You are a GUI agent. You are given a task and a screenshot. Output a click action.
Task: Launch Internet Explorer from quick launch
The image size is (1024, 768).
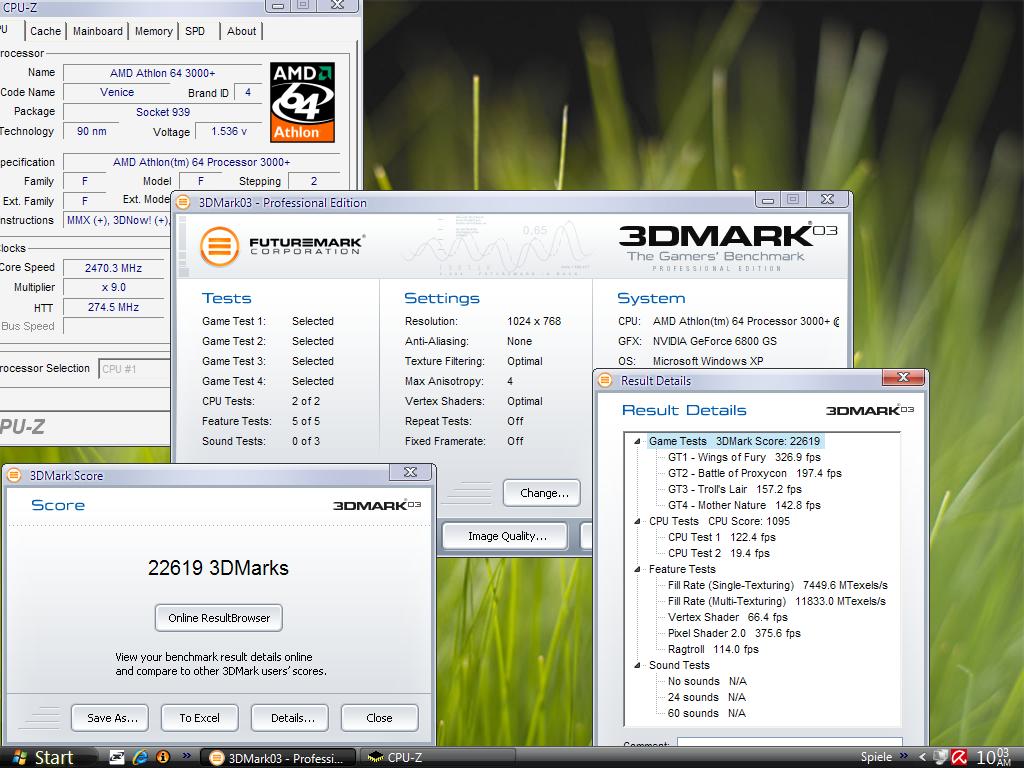coord(140,758)
